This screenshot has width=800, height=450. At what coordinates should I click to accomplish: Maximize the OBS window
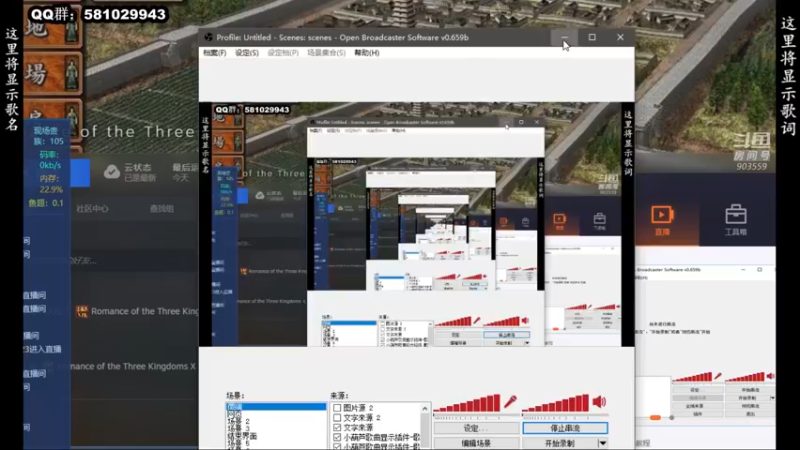[592, 37]
